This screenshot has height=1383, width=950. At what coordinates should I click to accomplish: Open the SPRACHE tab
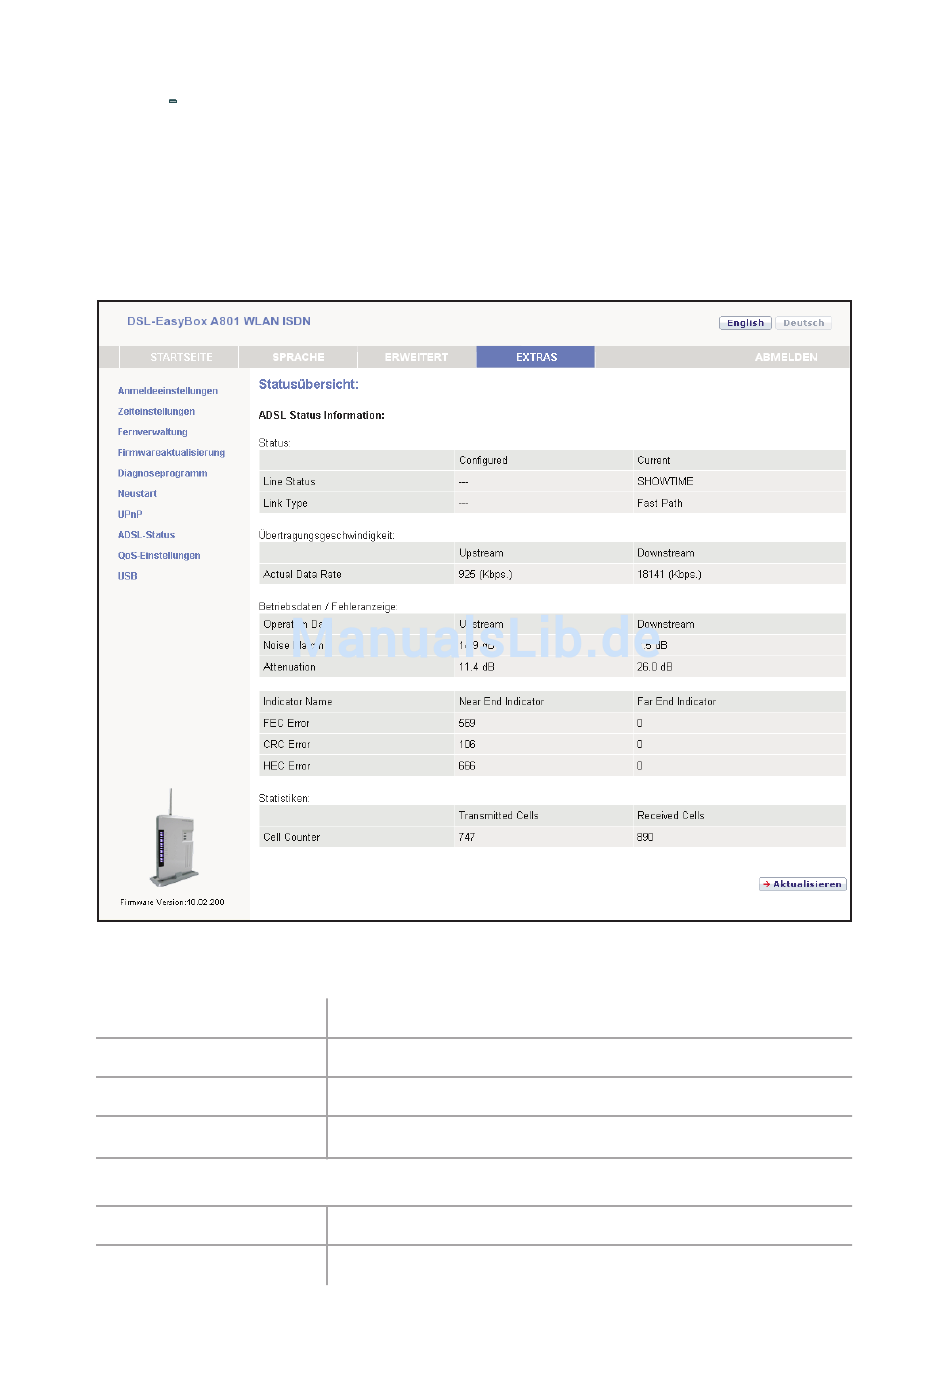(298, 357)
